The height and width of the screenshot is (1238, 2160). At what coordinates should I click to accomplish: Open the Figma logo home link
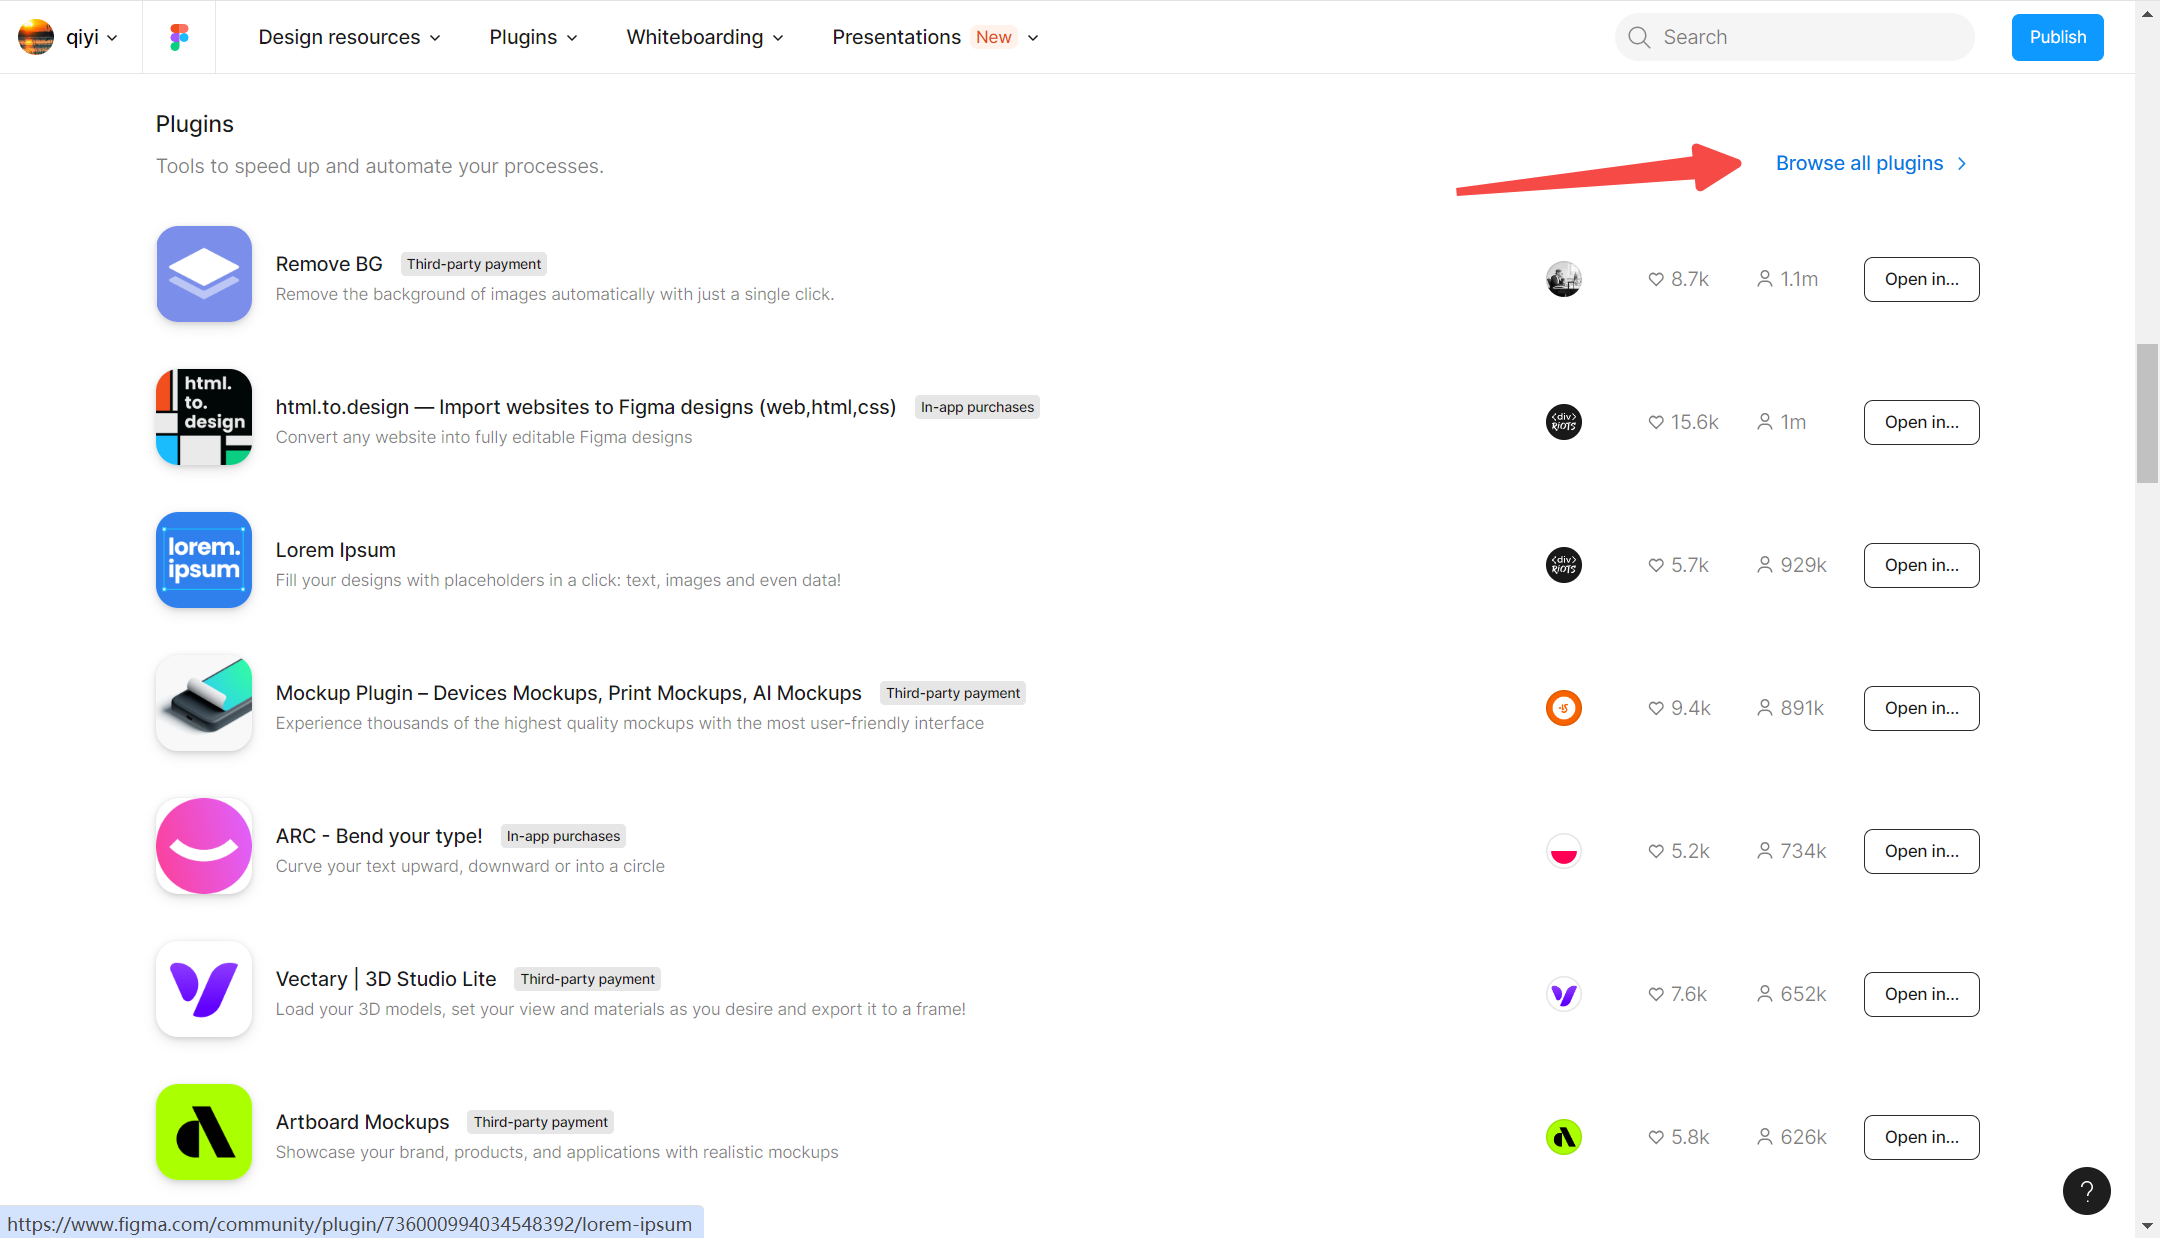point(179,37)
